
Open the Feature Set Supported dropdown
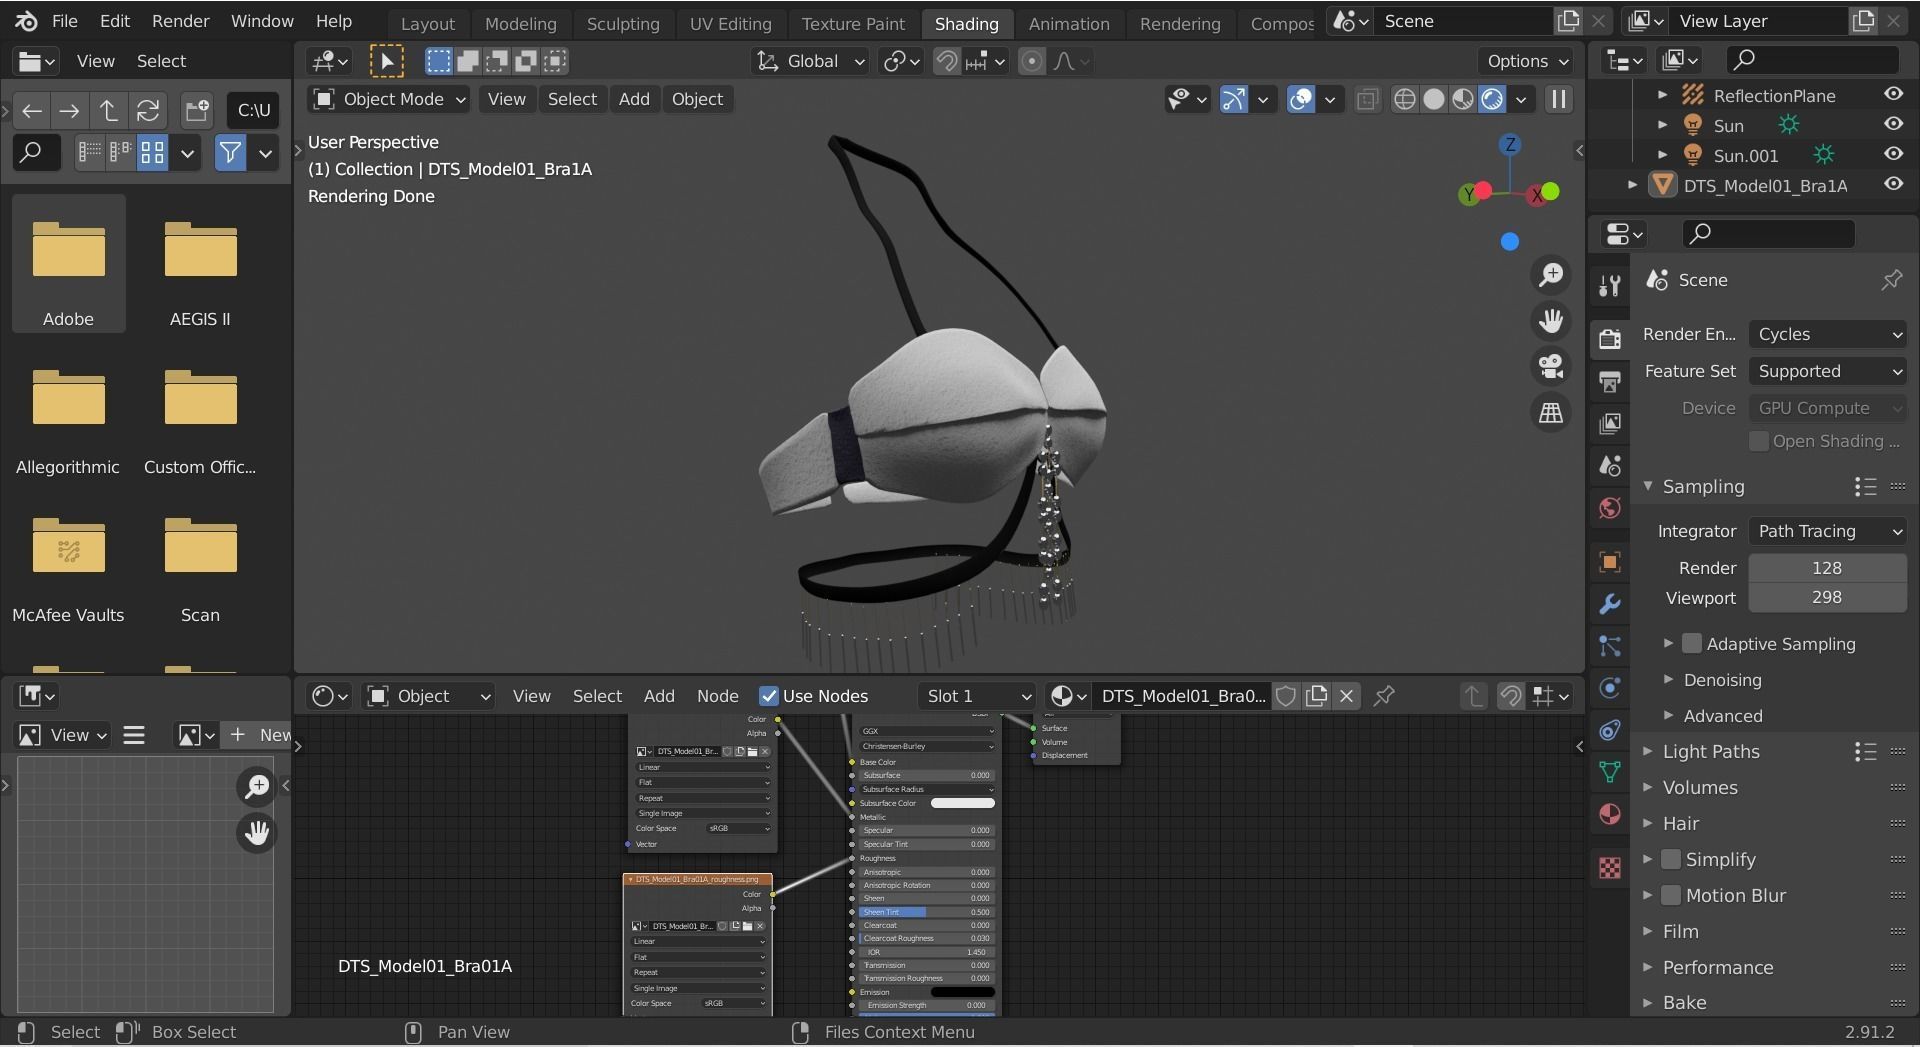point(1827,371)
